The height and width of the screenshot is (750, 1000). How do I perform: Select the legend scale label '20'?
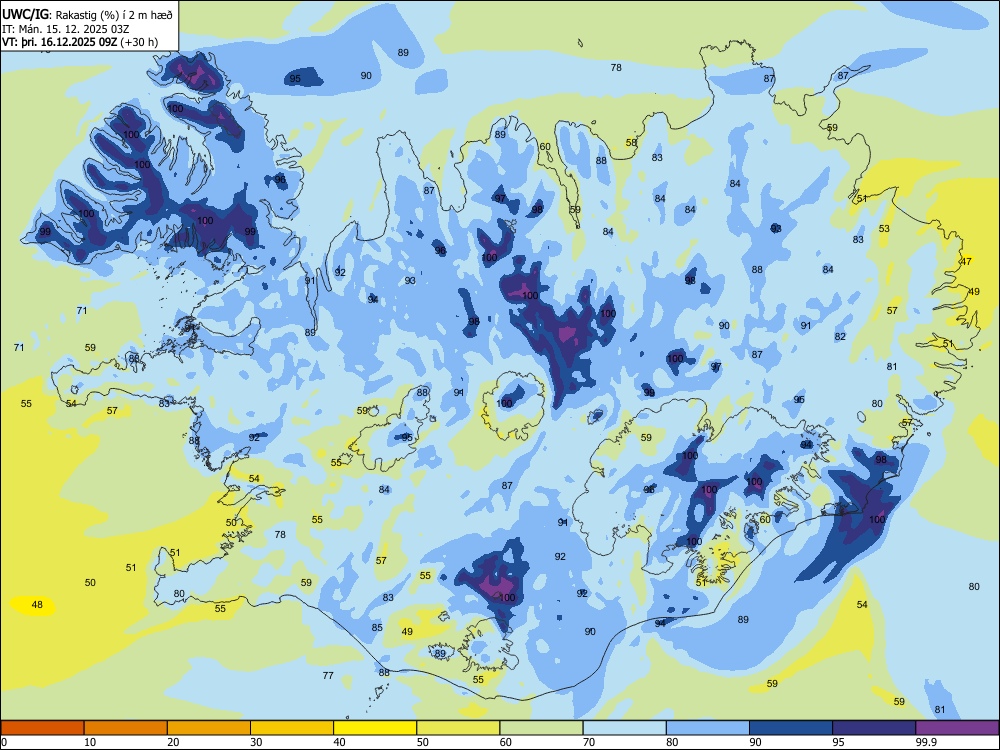[x=173, y=742]
